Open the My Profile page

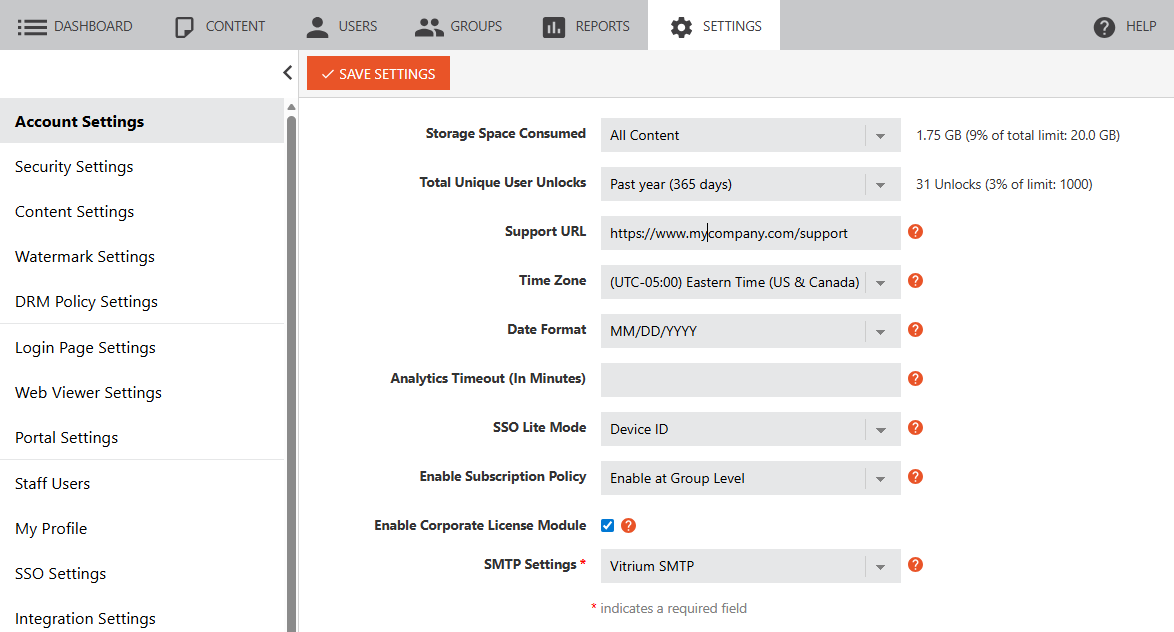coord(51,528)
